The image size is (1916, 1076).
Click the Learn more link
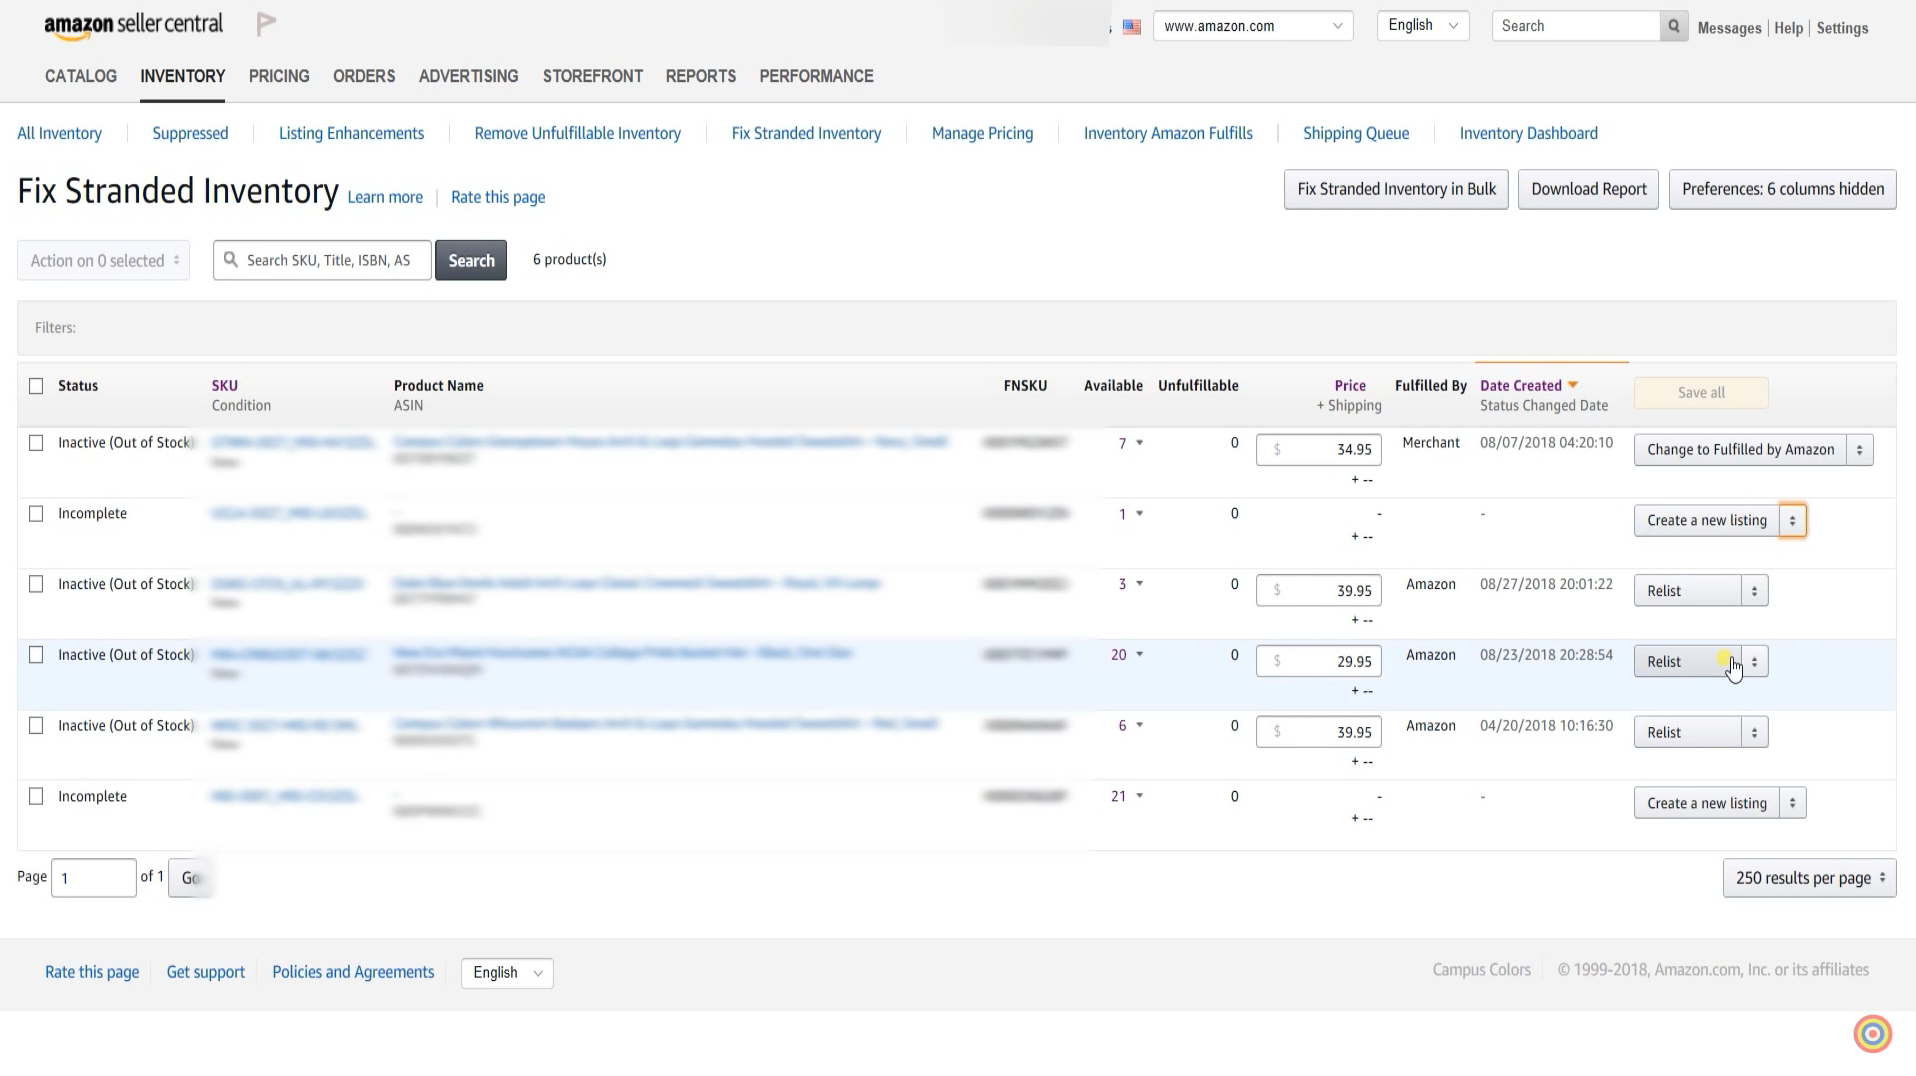[385, 197]
